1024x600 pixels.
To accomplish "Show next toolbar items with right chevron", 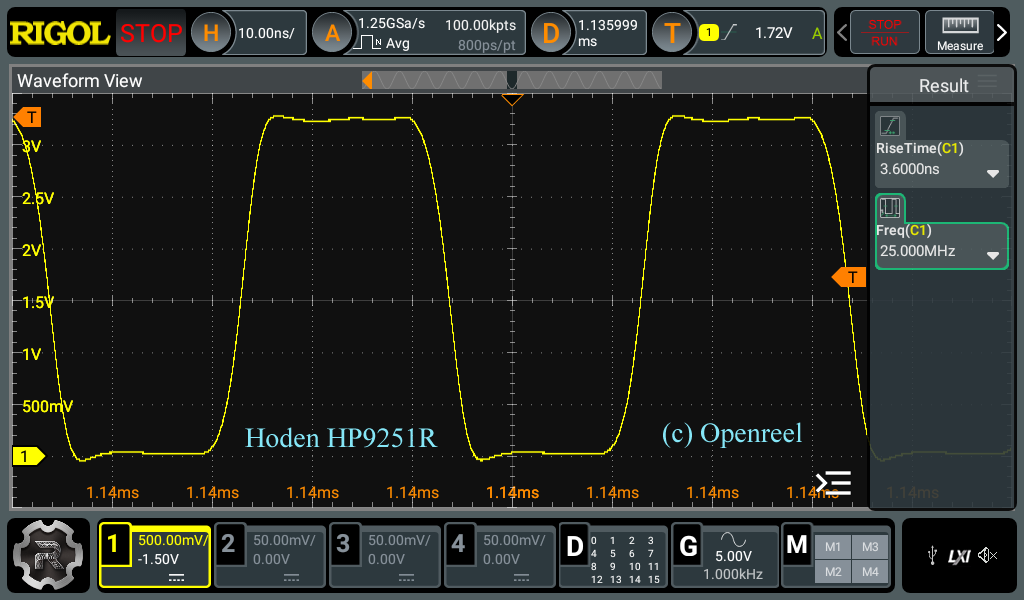I will [x=1002, y=32].
